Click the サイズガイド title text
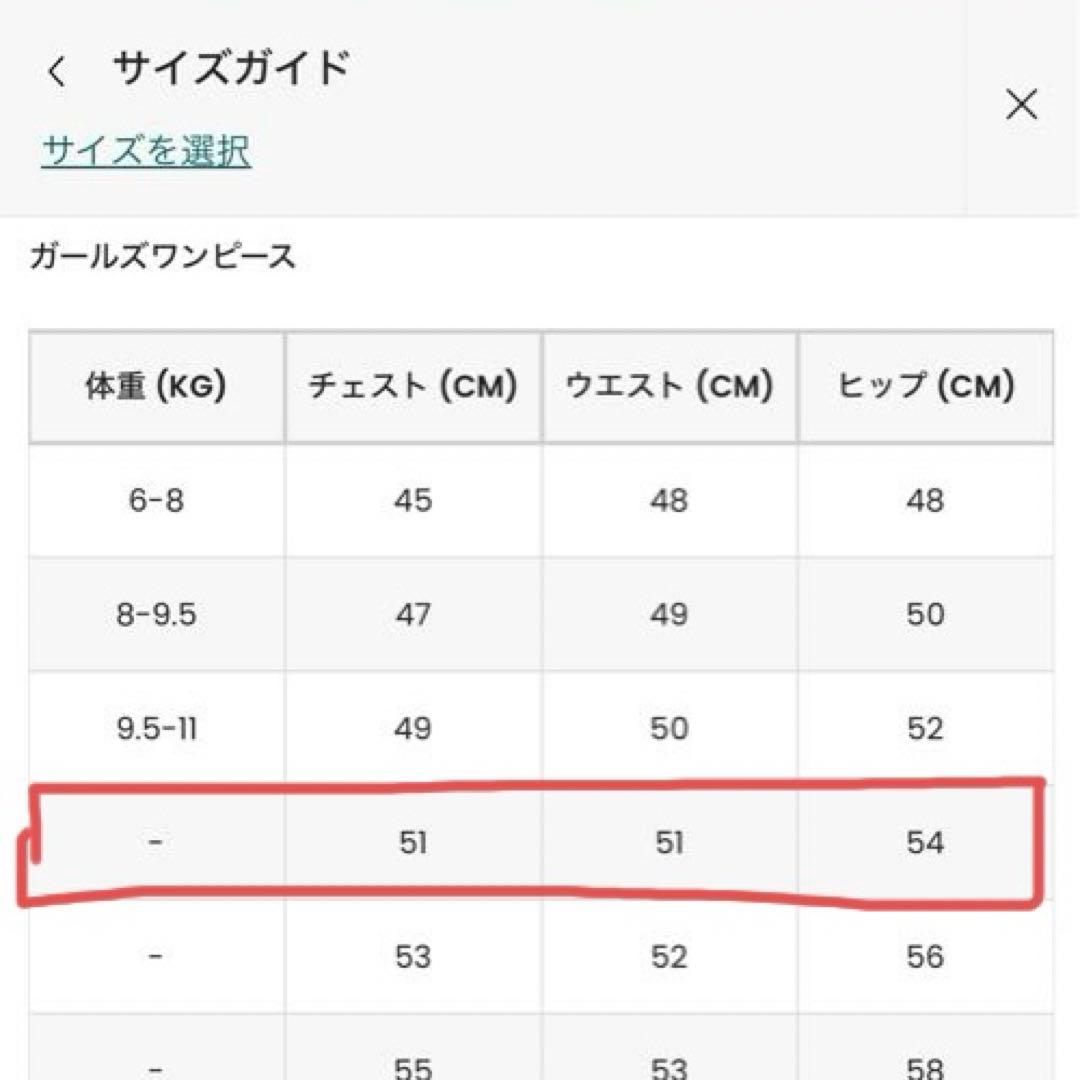 click(231, 70)
